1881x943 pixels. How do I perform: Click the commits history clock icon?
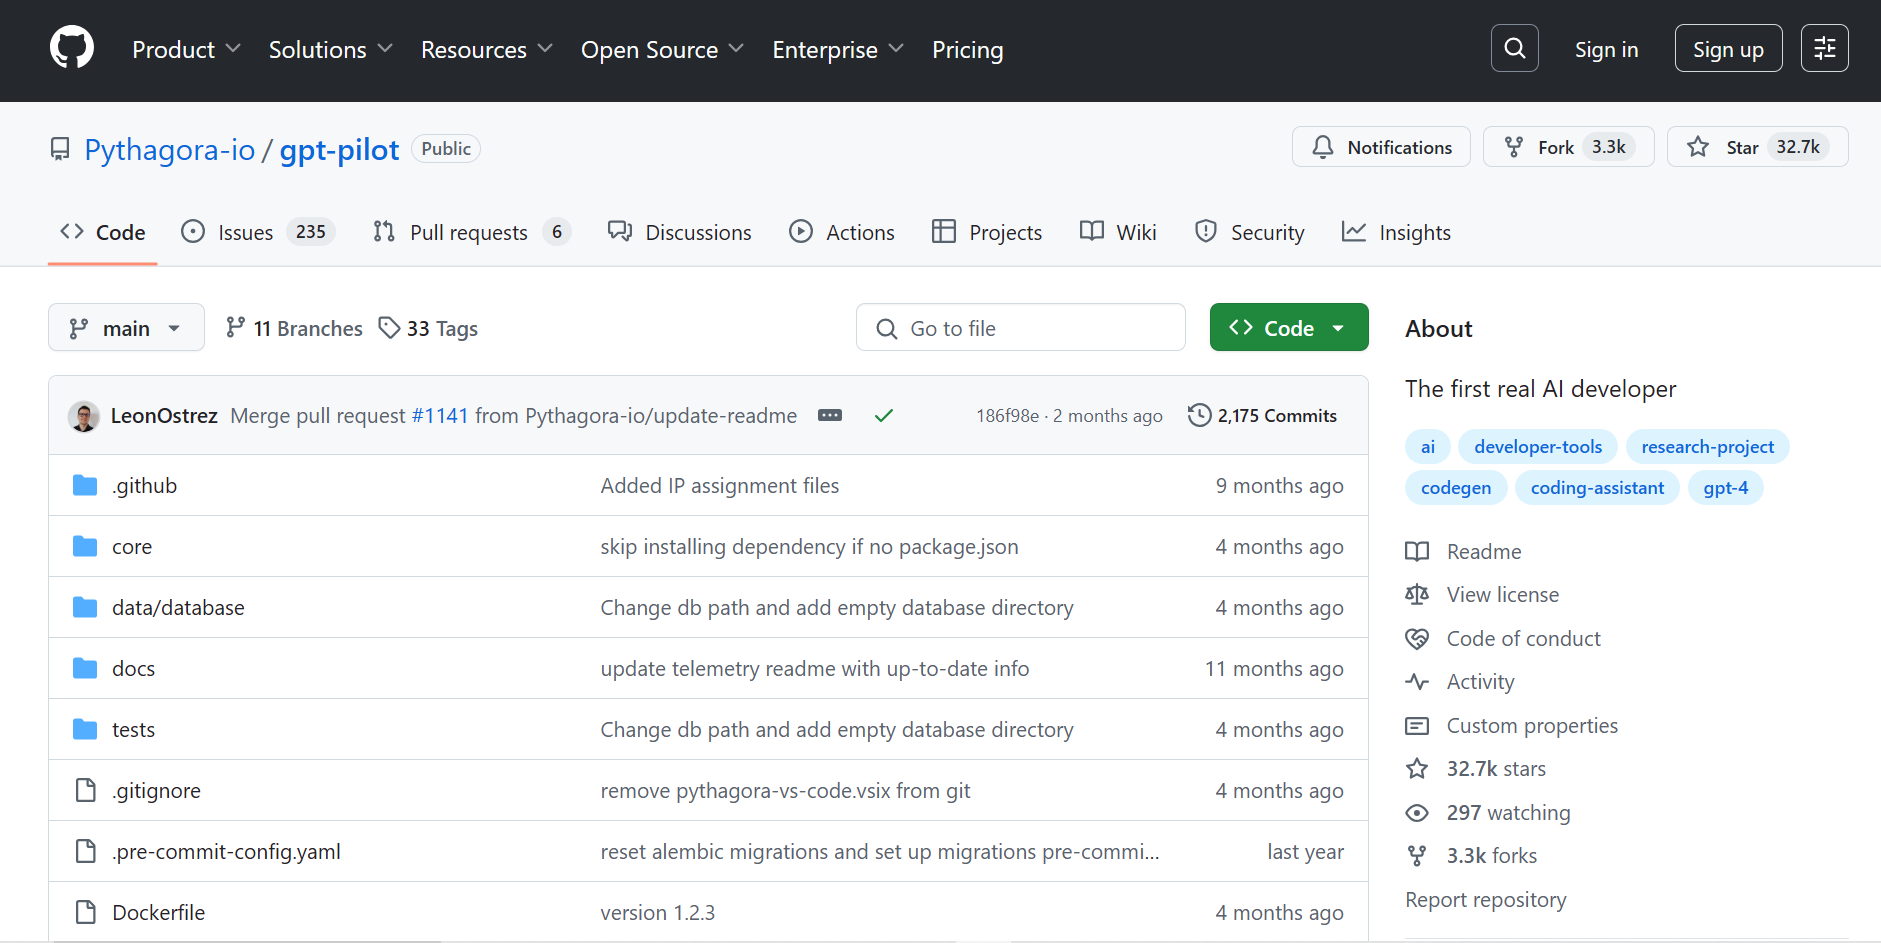pos(1199,415)
